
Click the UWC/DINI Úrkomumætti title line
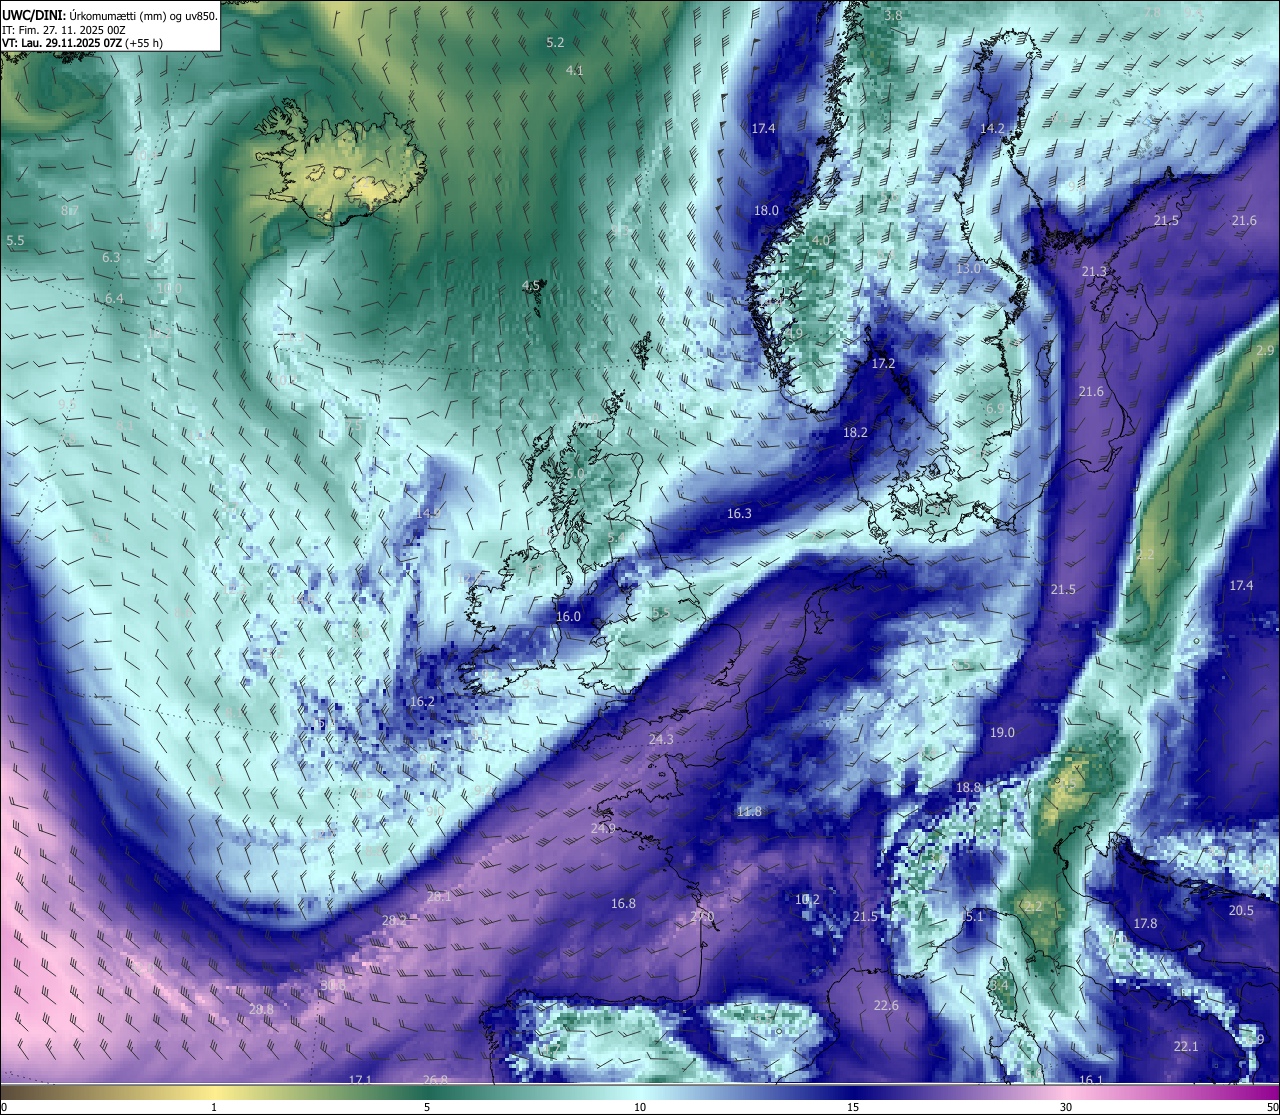pyautogui.click(x=110, y=16)
